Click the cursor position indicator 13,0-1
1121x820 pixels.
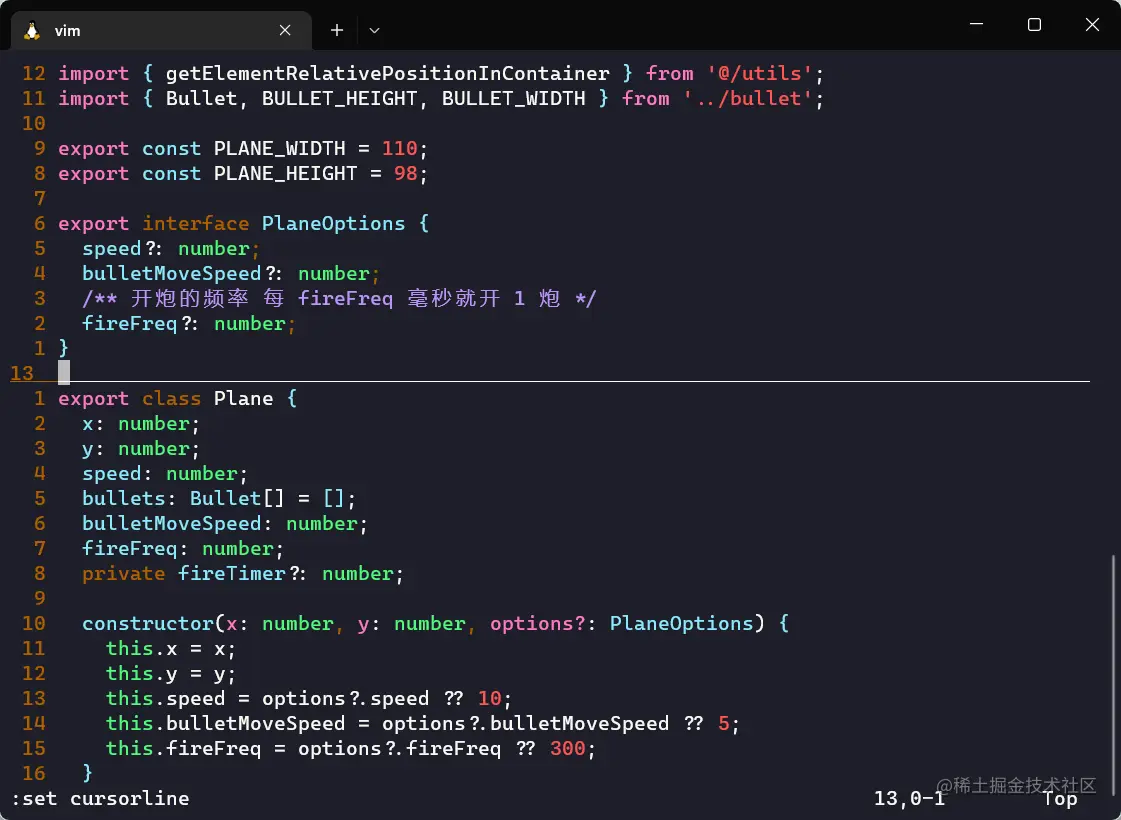pos(908,798)
